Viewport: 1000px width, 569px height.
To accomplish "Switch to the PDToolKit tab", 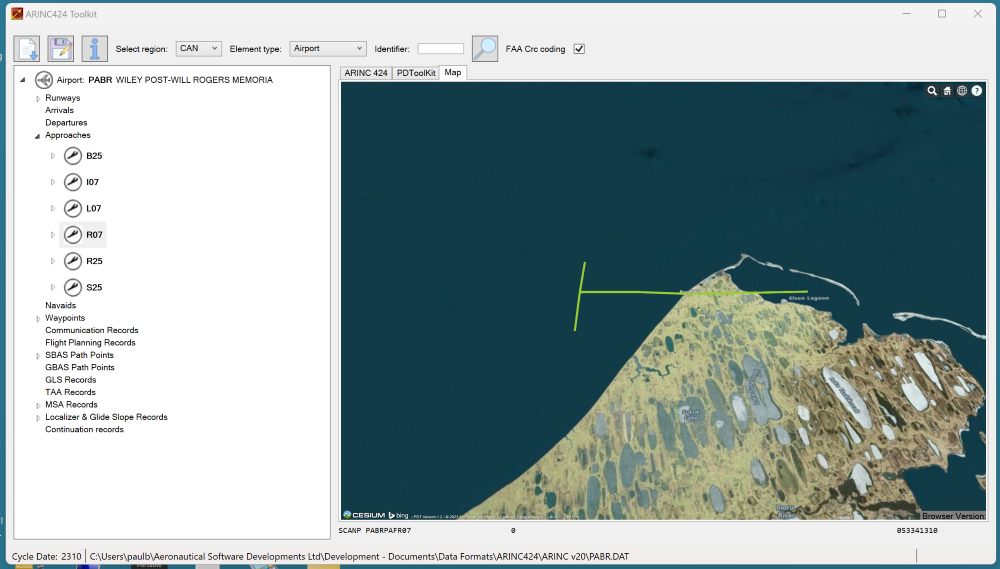I will [416, 73].
